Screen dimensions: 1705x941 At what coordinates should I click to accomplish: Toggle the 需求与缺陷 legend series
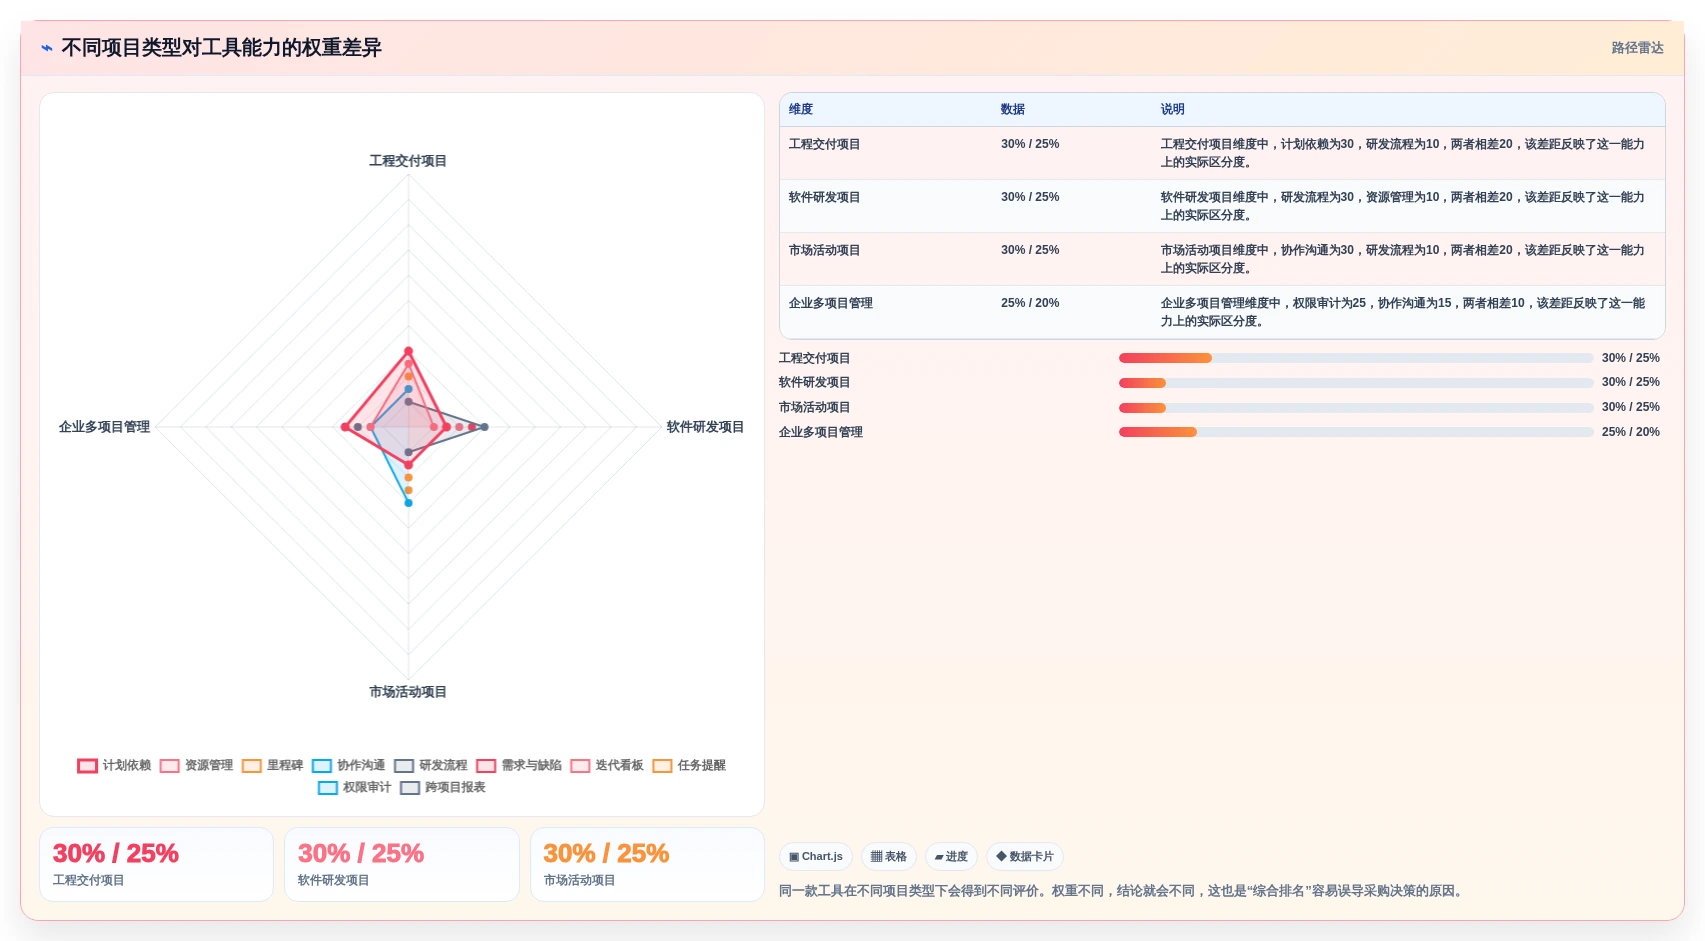coord(519,765)
